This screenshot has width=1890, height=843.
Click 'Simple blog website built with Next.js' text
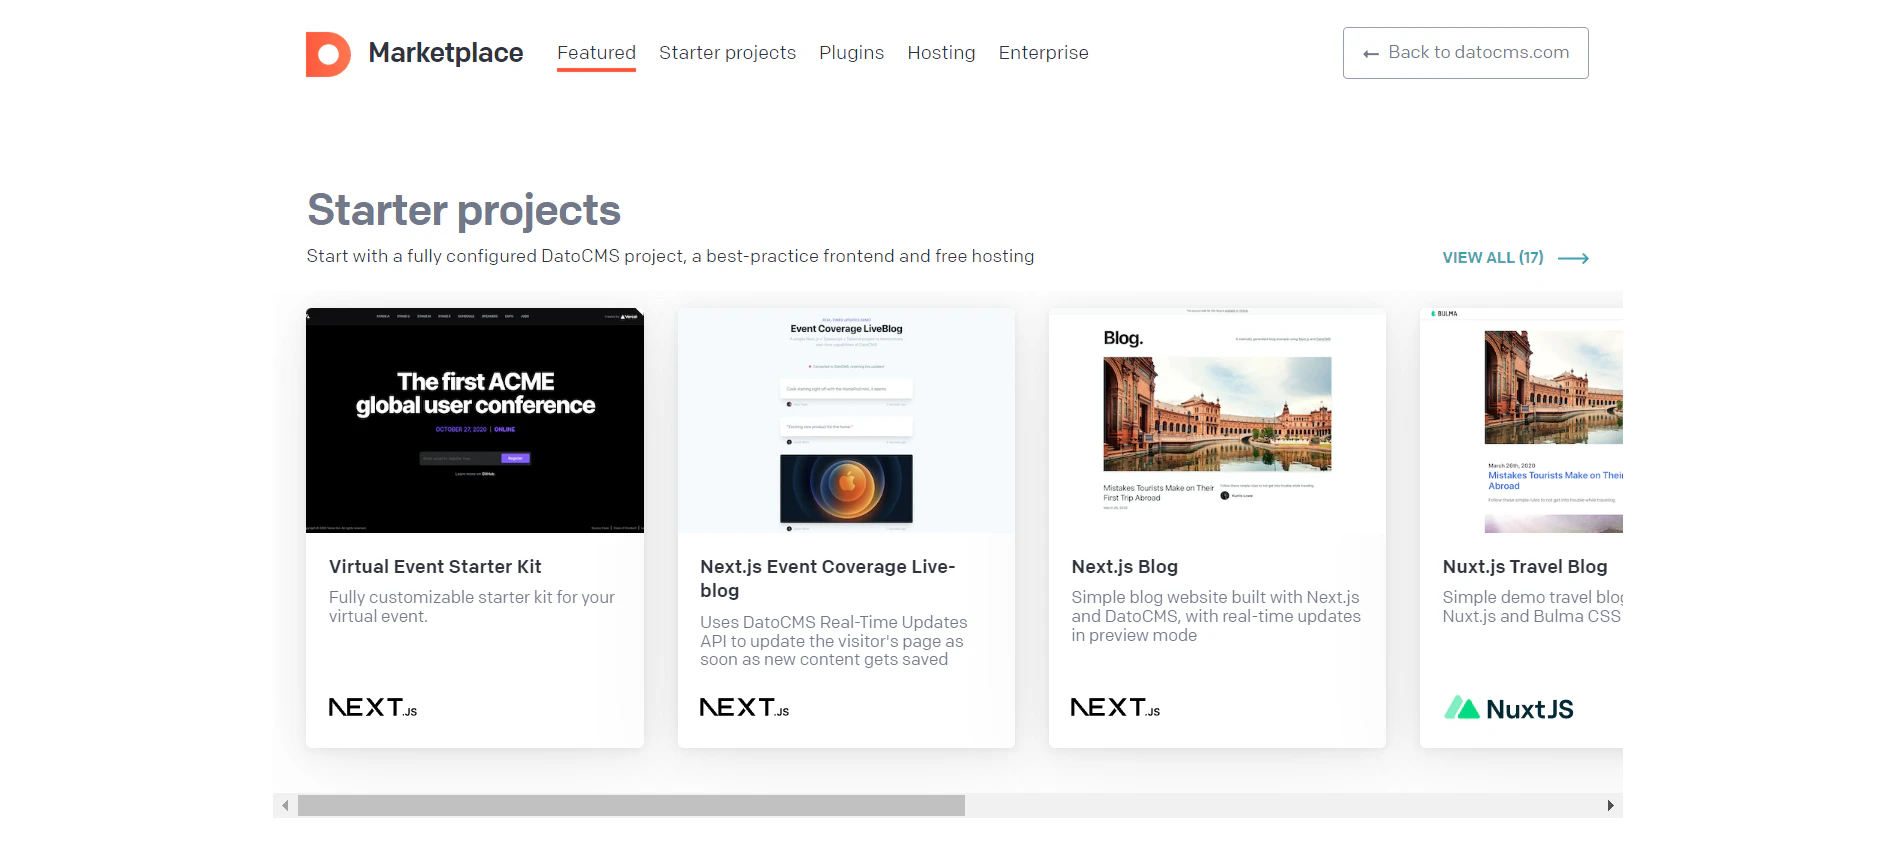1216,616
